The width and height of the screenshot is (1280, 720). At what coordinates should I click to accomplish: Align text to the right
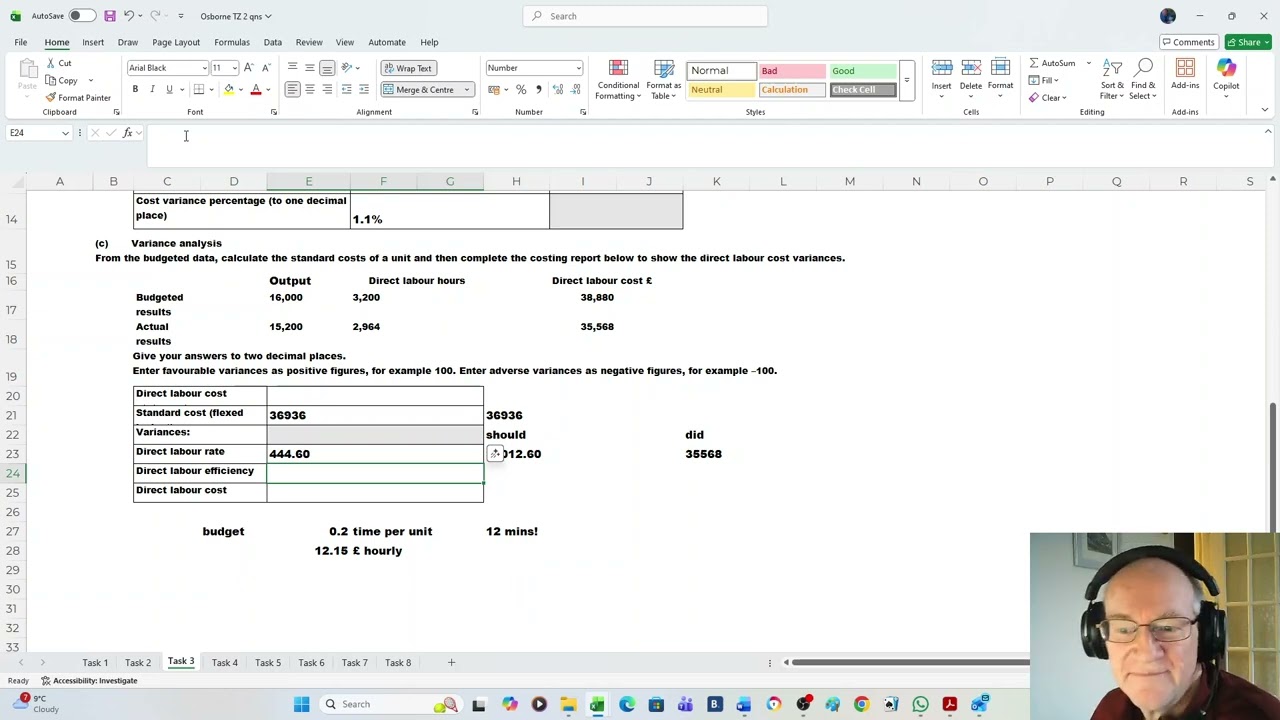(x=327, y=90)
